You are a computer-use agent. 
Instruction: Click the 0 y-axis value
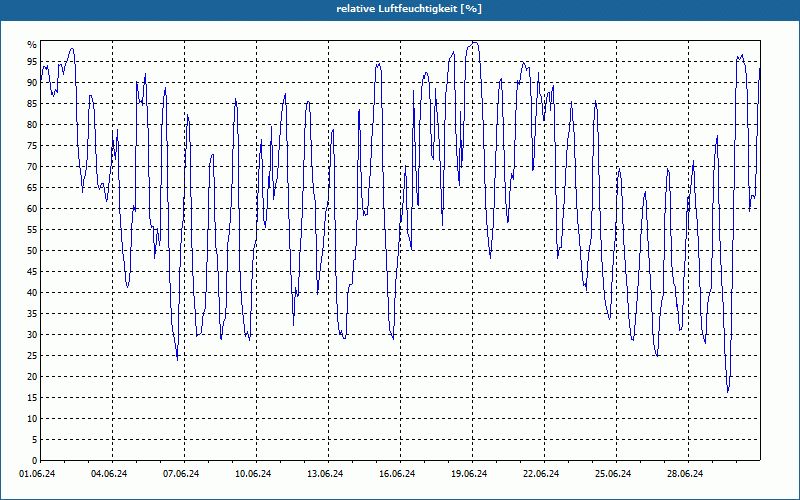point(34,461)
